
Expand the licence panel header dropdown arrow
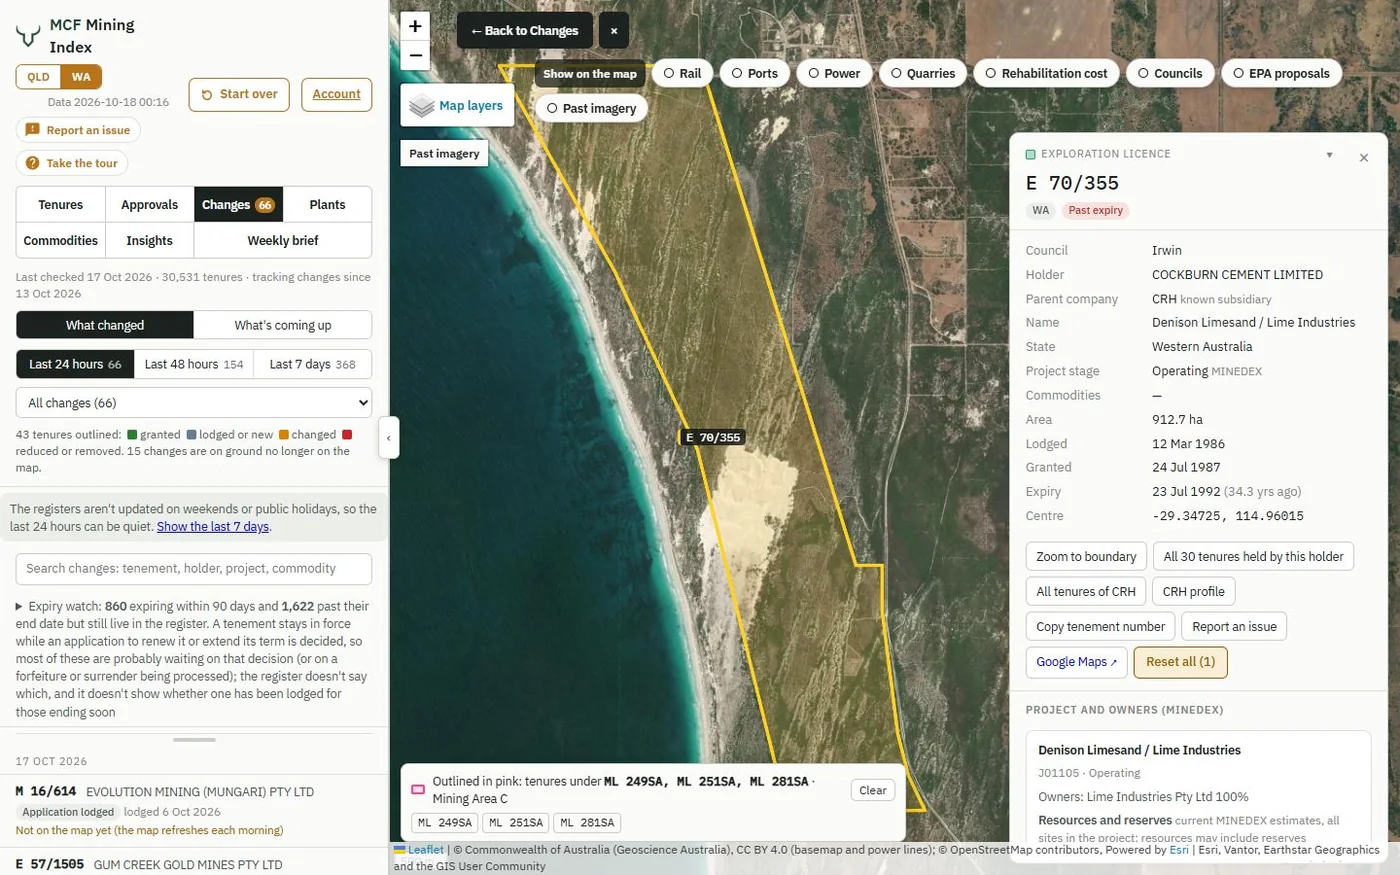[x=1329, y=155]
